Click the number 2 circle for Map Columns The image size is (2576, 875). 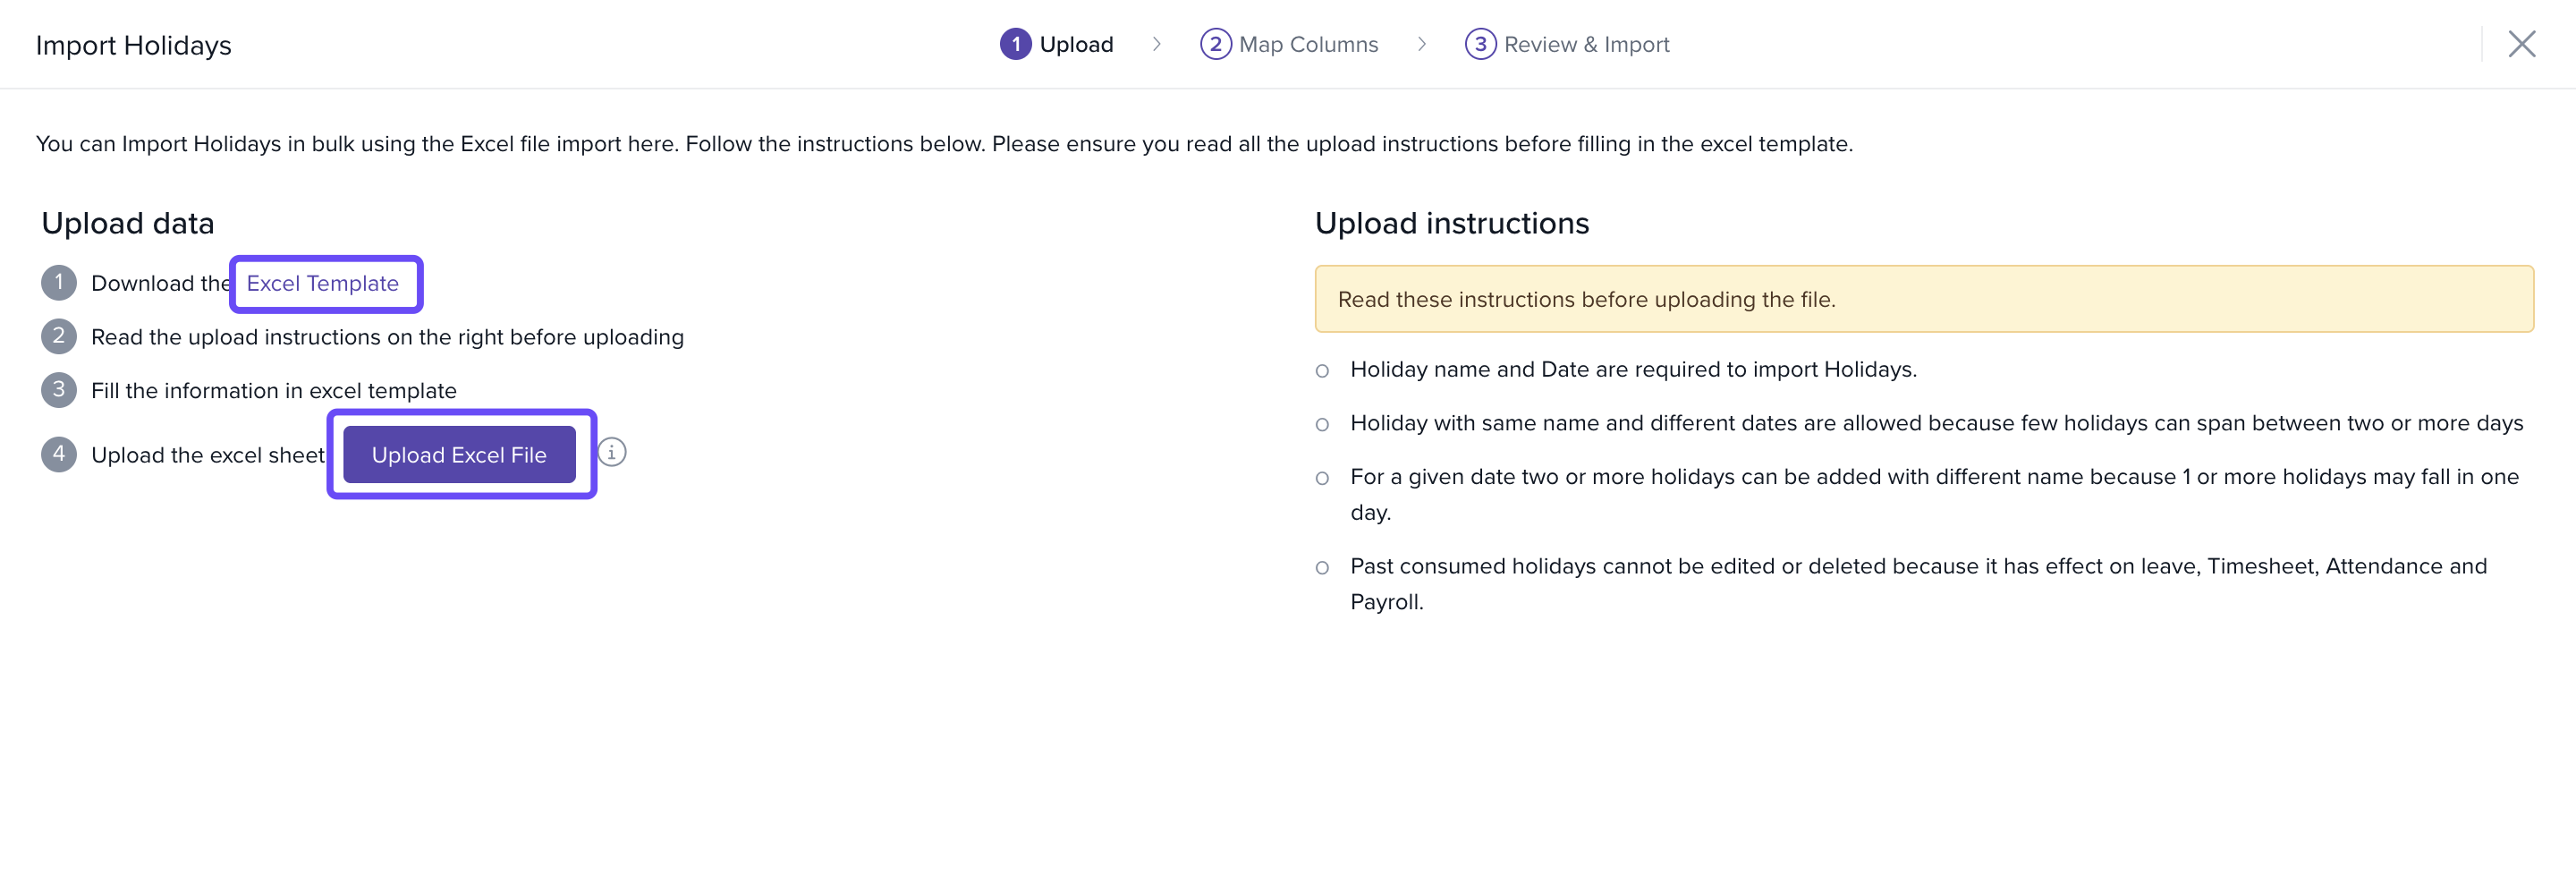(1215, 44)
